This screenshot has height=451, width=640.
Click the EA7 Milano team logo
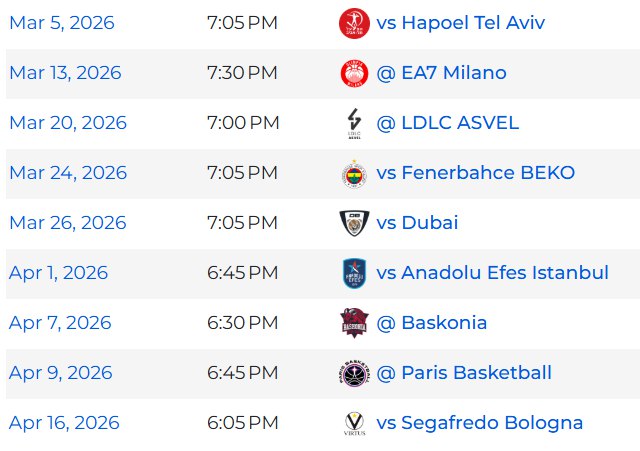click(355, 73)
